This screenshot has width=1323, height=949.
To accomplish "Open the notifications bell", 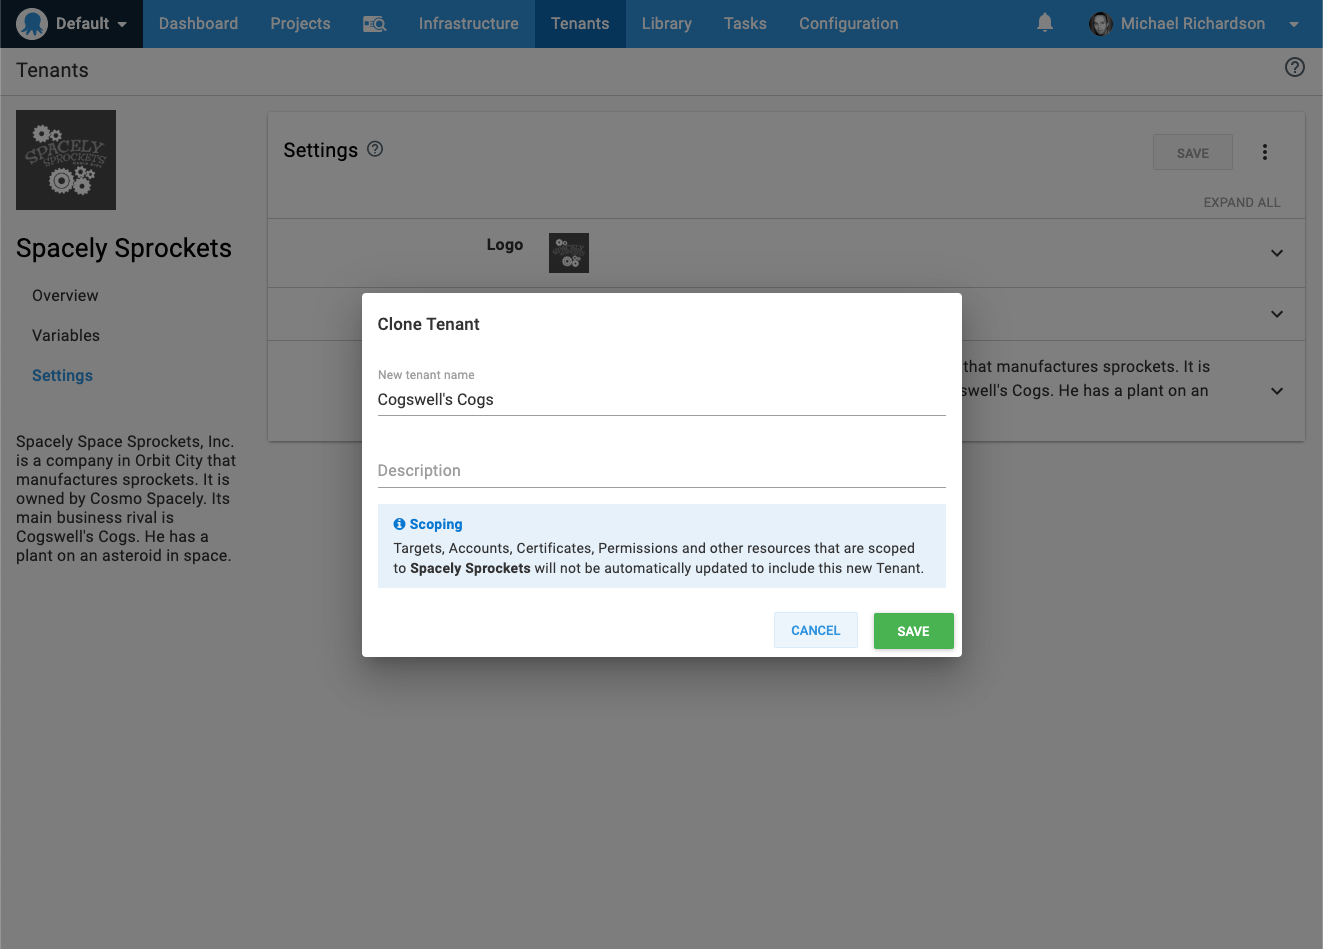I will 1045,23.
